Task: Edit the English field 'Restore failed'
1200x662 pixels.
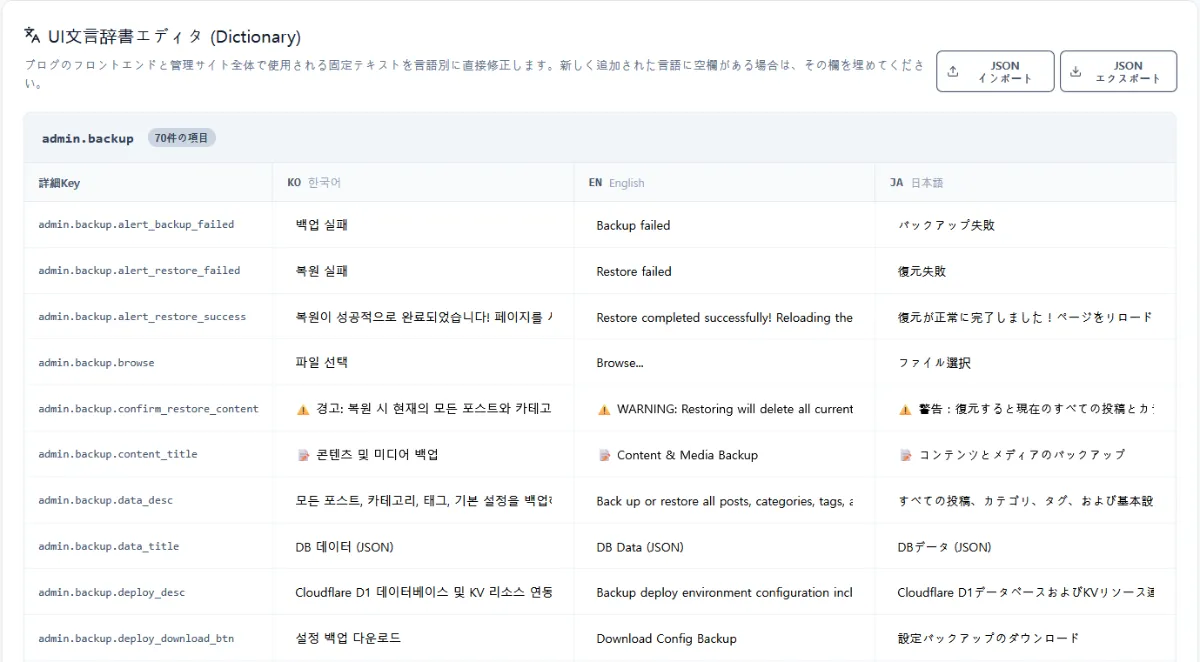Action: [724, 271]
